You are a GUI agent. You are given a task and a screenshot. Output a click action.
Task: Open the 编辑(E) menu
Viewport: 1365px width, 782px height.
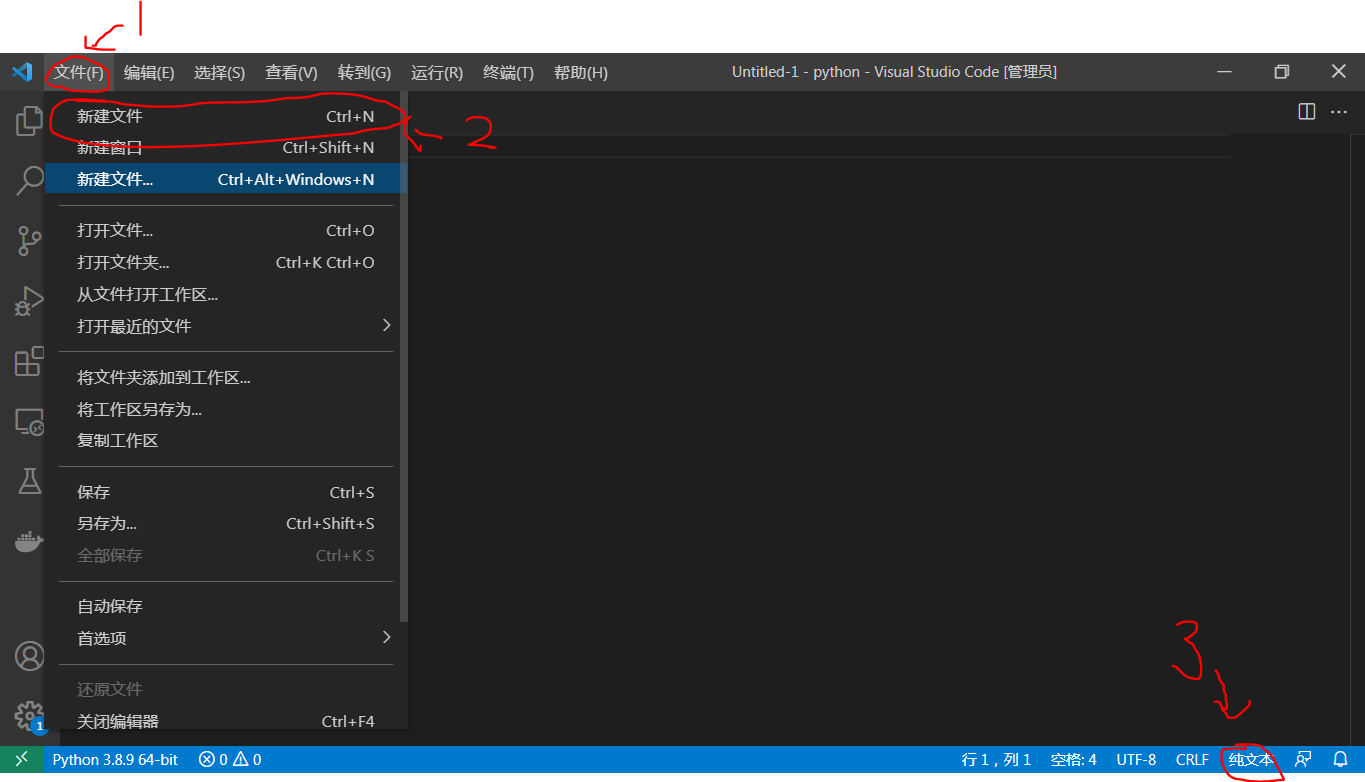coord(149,73)
